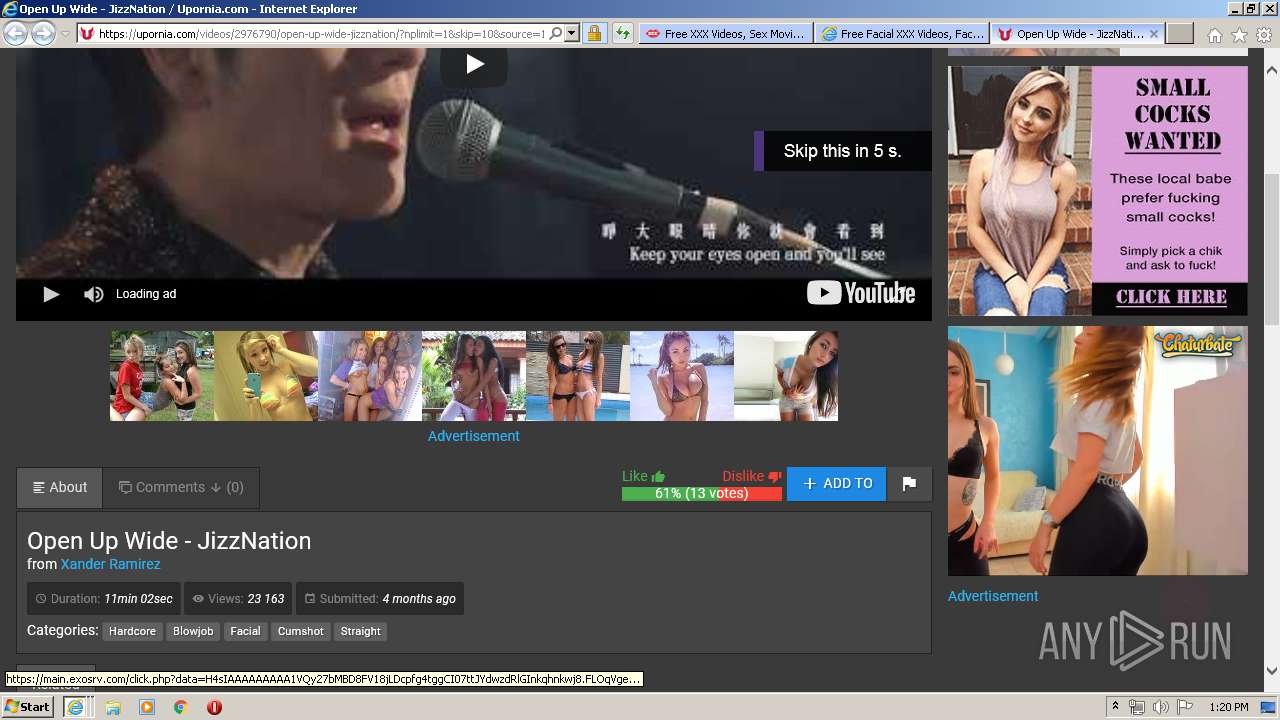1280x720 pixels.
Task: Open a new blank tab button
Action: click(x=1180, y=33)
